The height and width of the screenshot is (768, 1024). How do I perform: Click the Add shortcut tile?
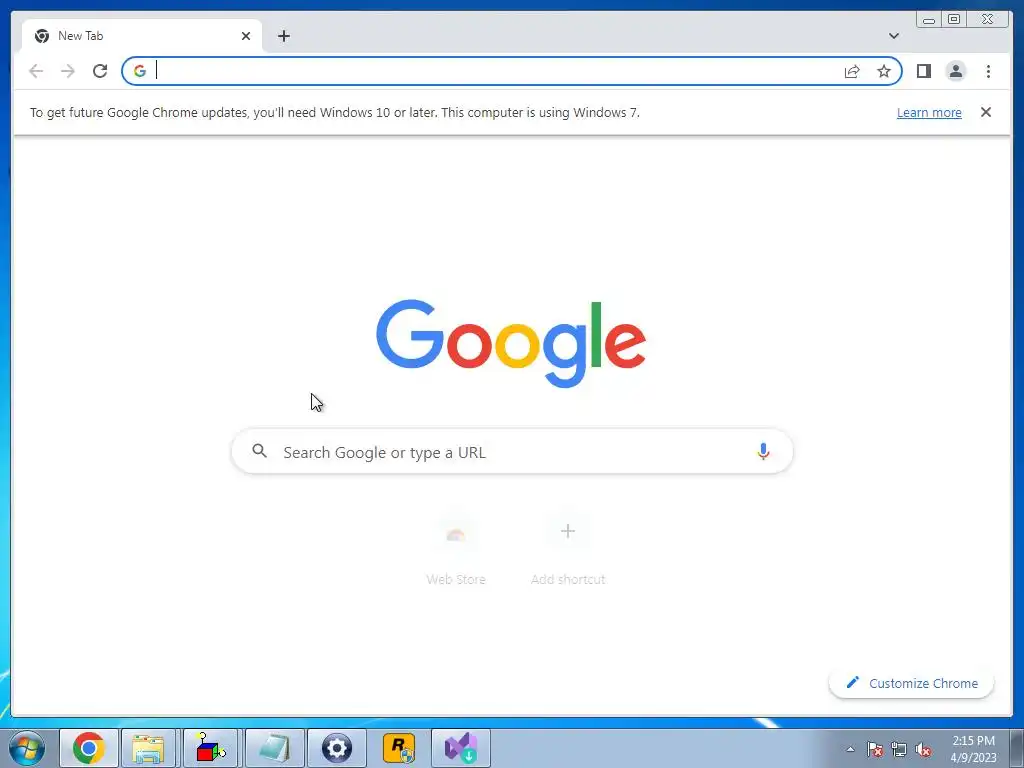coord(568,549)
